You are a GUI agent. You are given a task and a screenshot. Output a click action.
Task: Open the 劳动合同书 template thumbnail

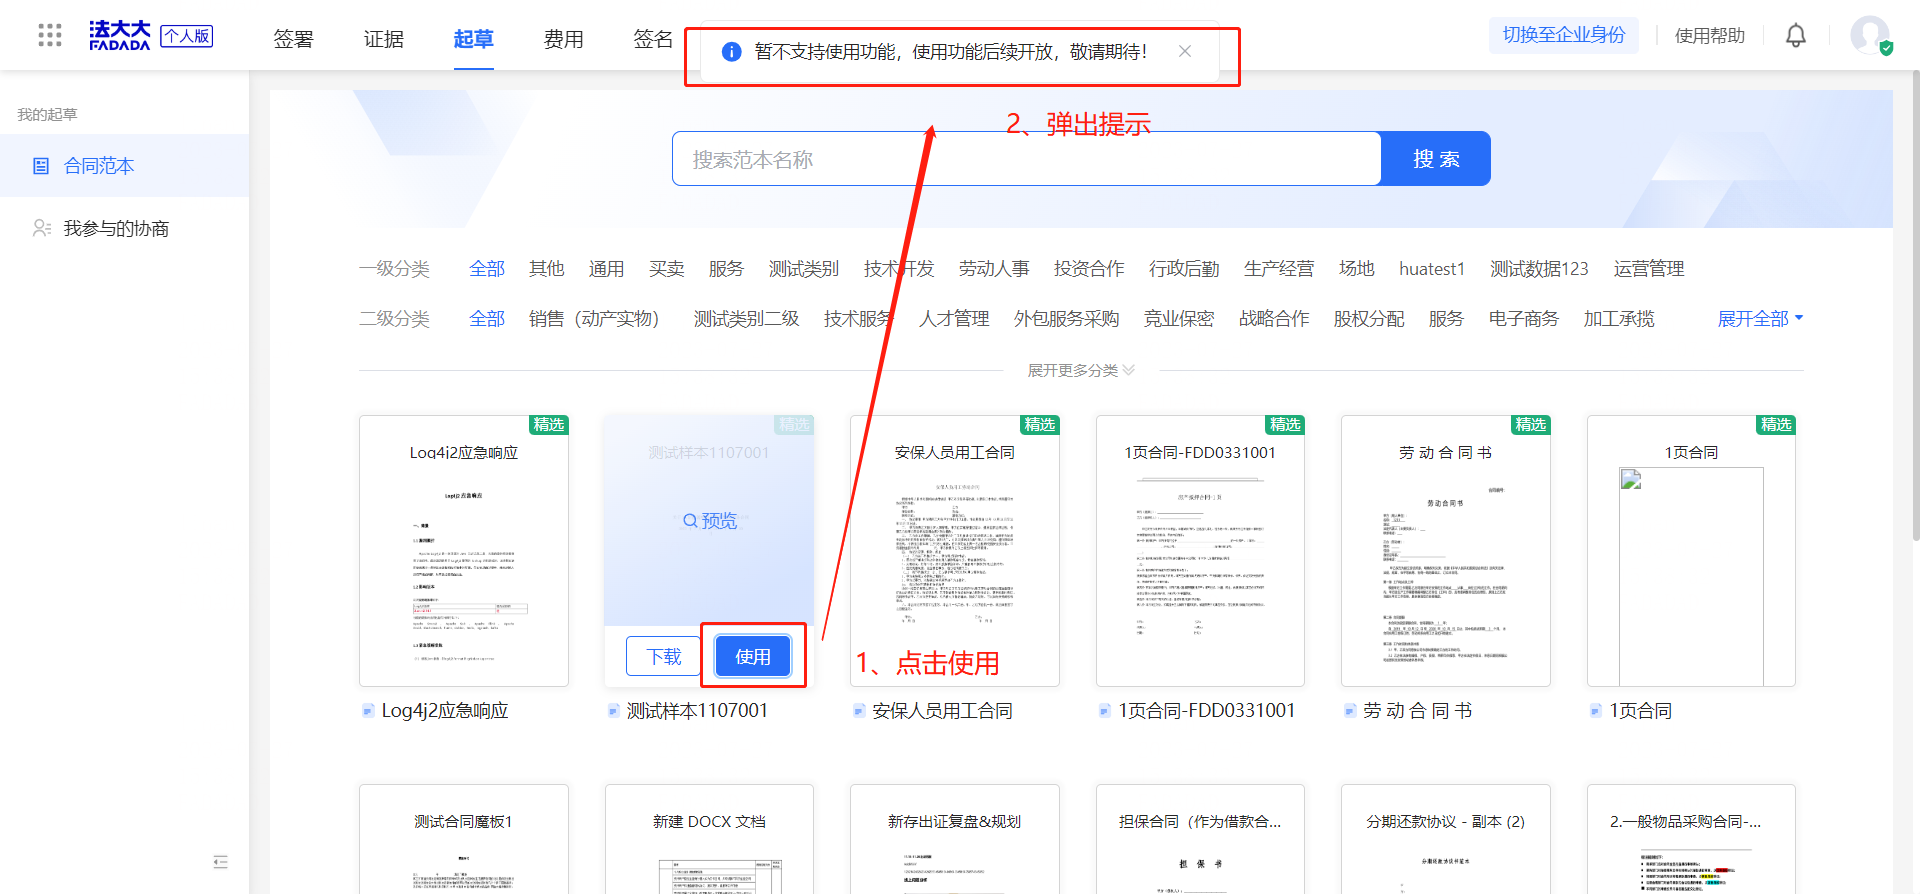pos(1446,551)
